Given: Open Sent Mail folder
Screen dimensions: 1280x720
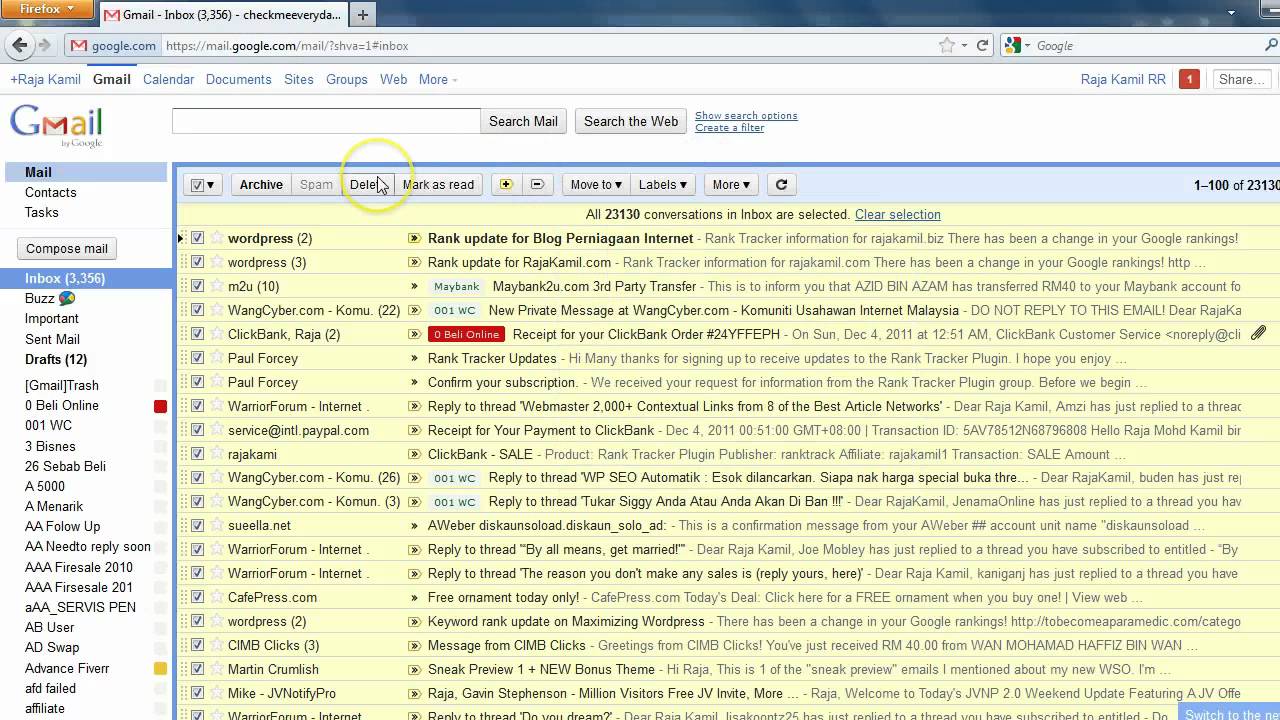Looking at the screenshot, I should click(x=52, y=339).
